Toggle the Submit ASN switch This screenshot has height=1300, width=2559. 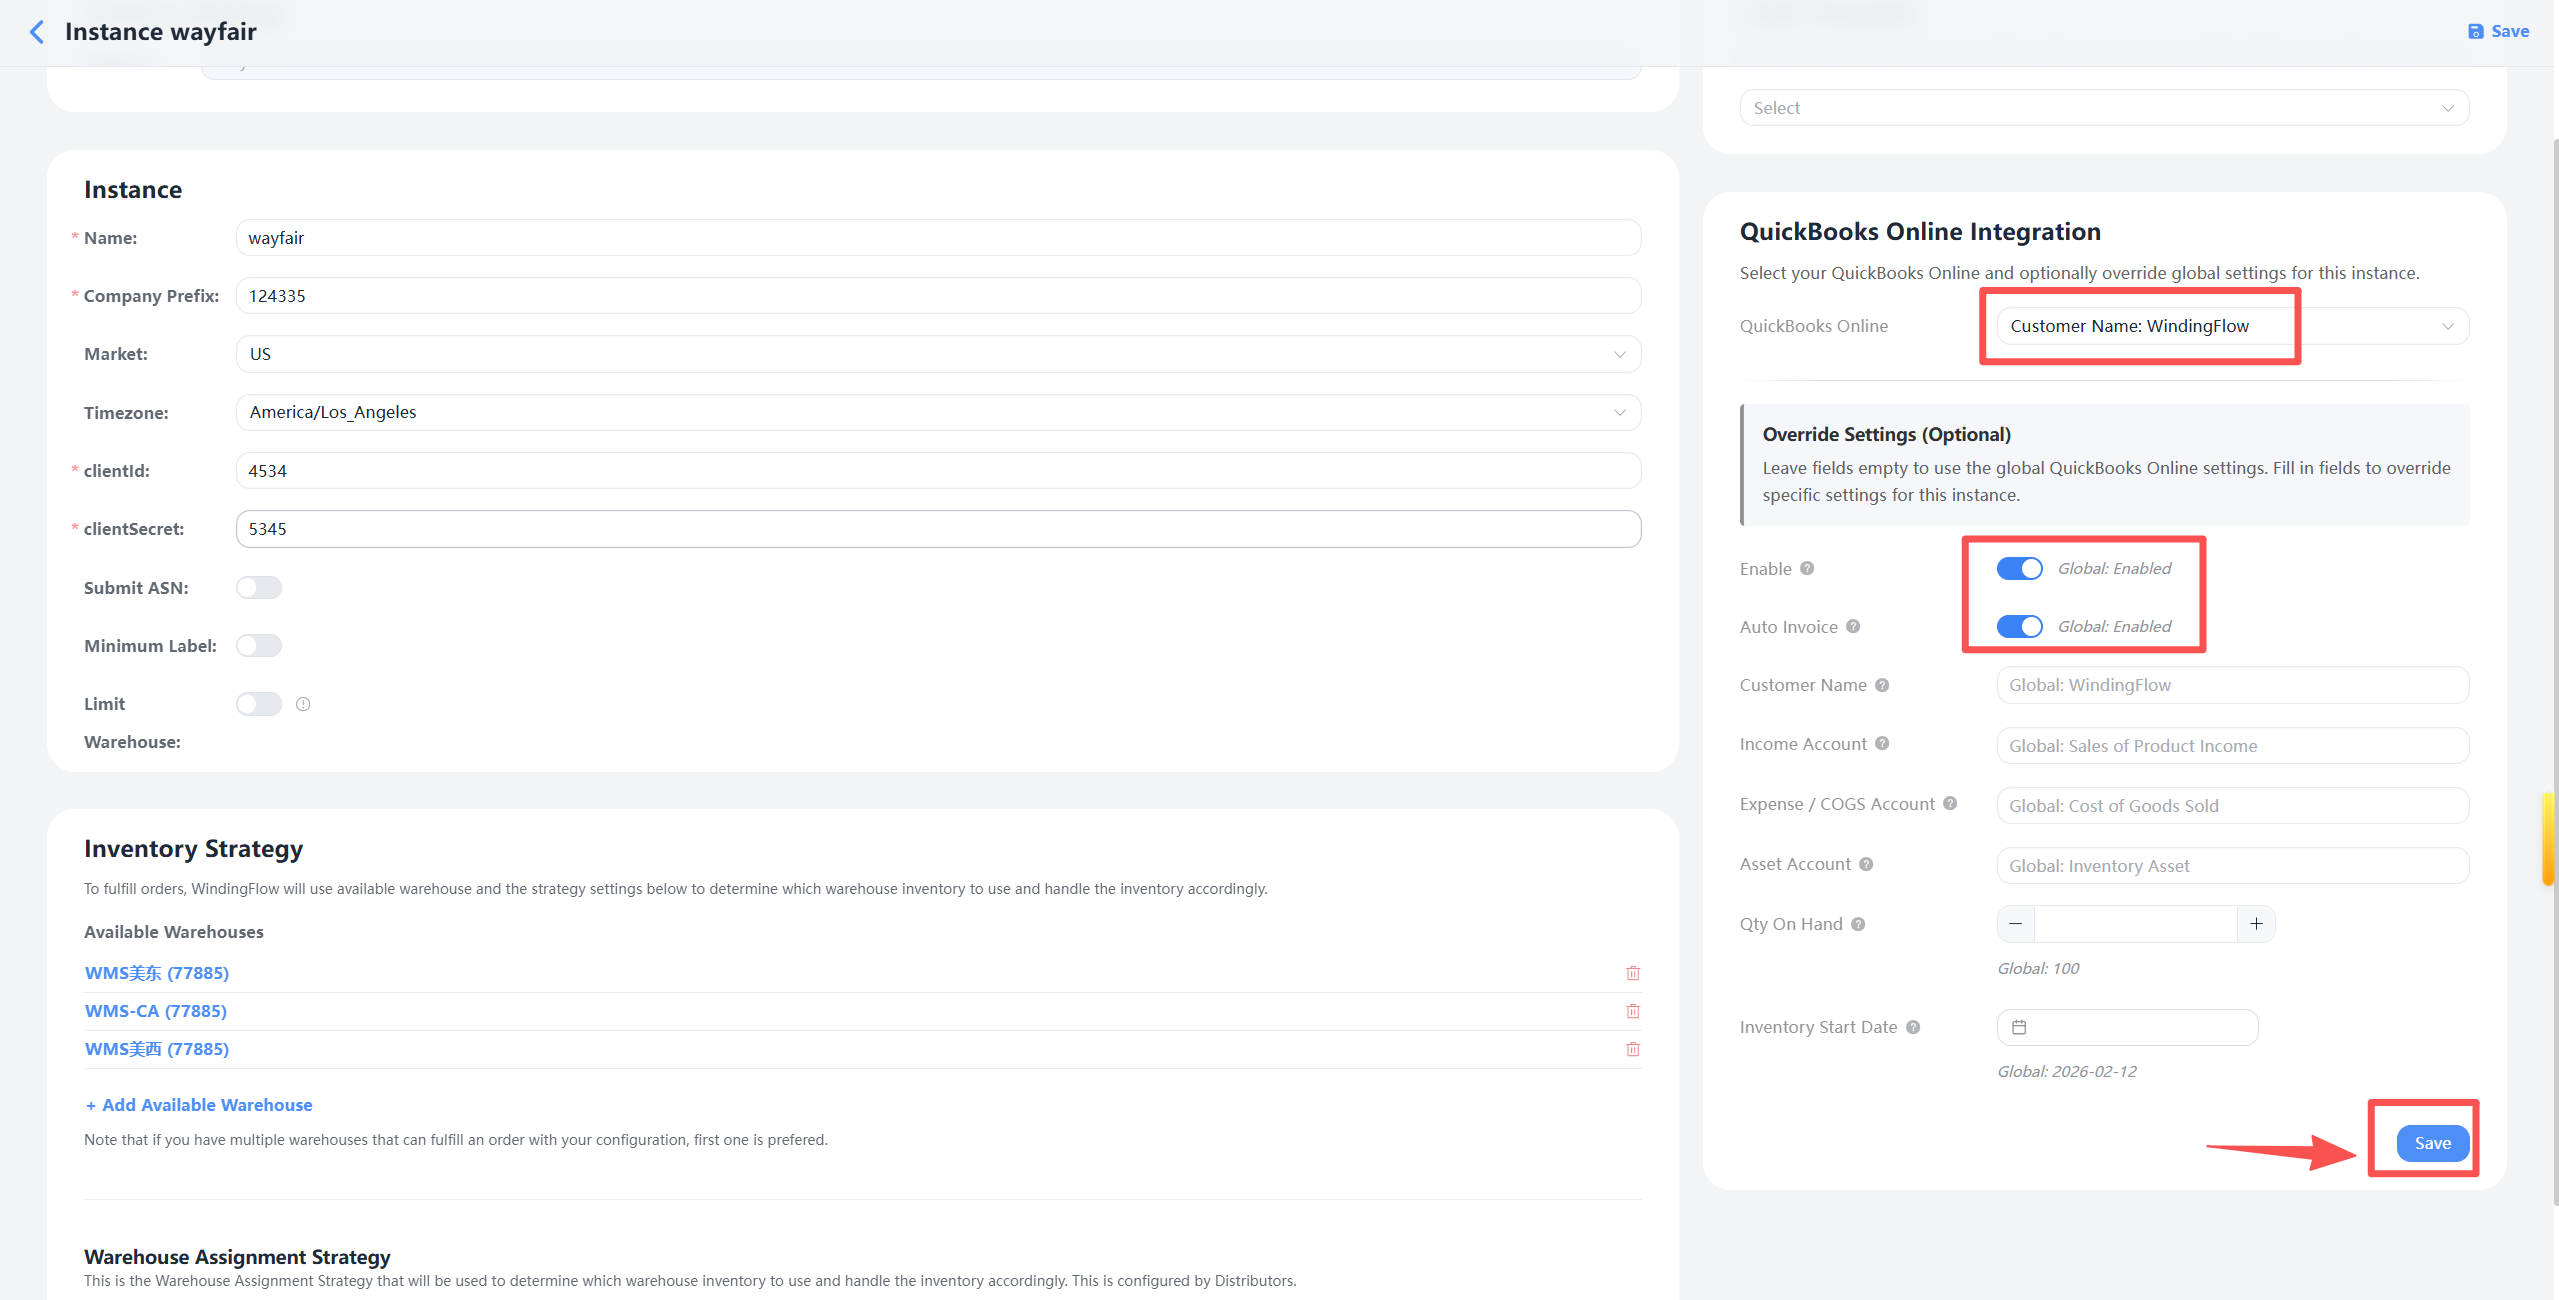click(259, 588)
